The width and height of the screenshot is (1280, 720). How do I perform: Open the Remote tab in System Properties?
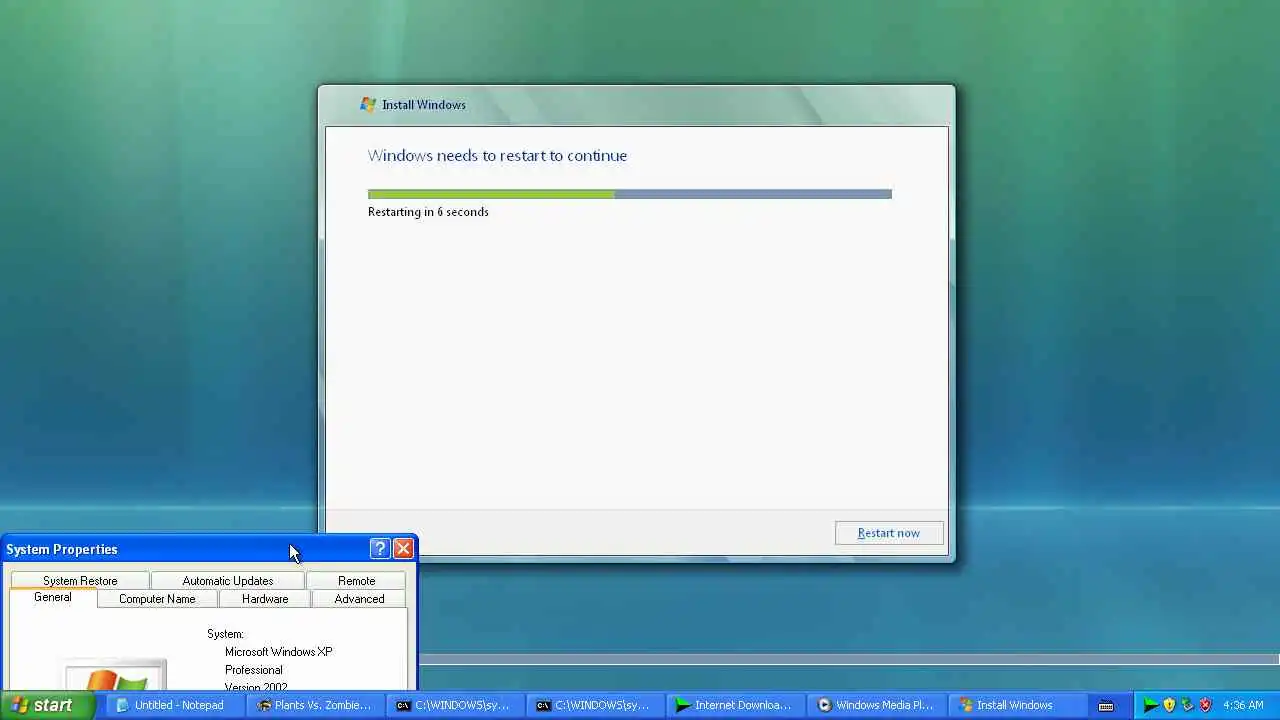[x=357, y=581]
